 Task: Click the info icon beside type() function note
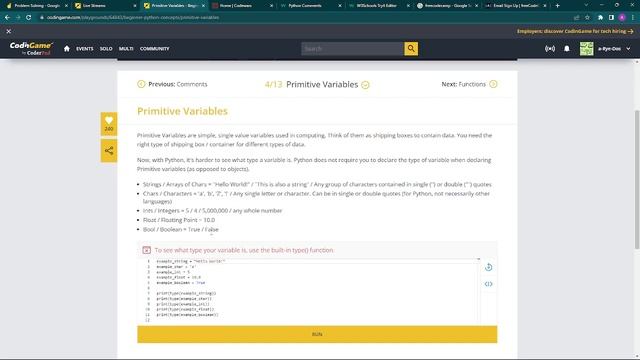[x=147, y=250]
